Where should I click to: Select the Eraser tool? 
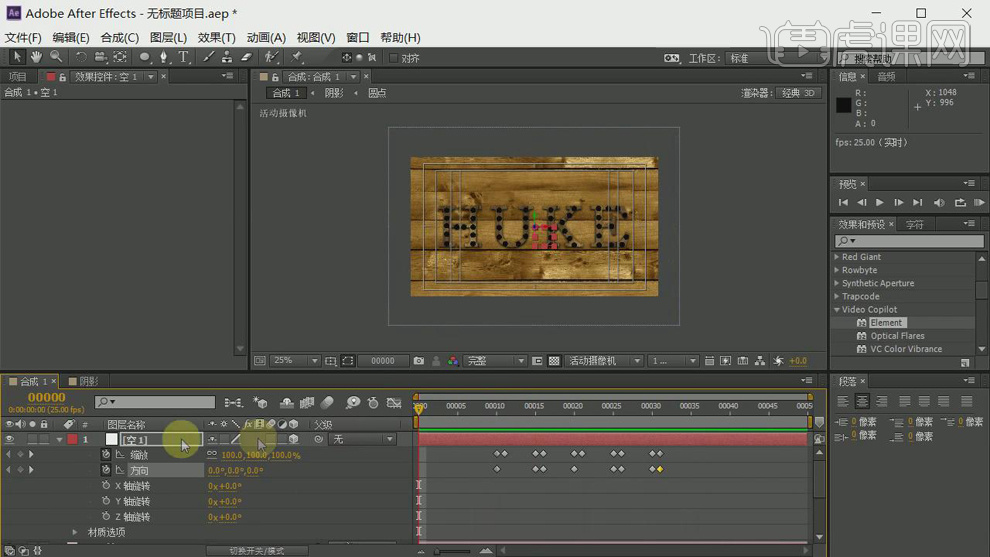pos(247,57)
